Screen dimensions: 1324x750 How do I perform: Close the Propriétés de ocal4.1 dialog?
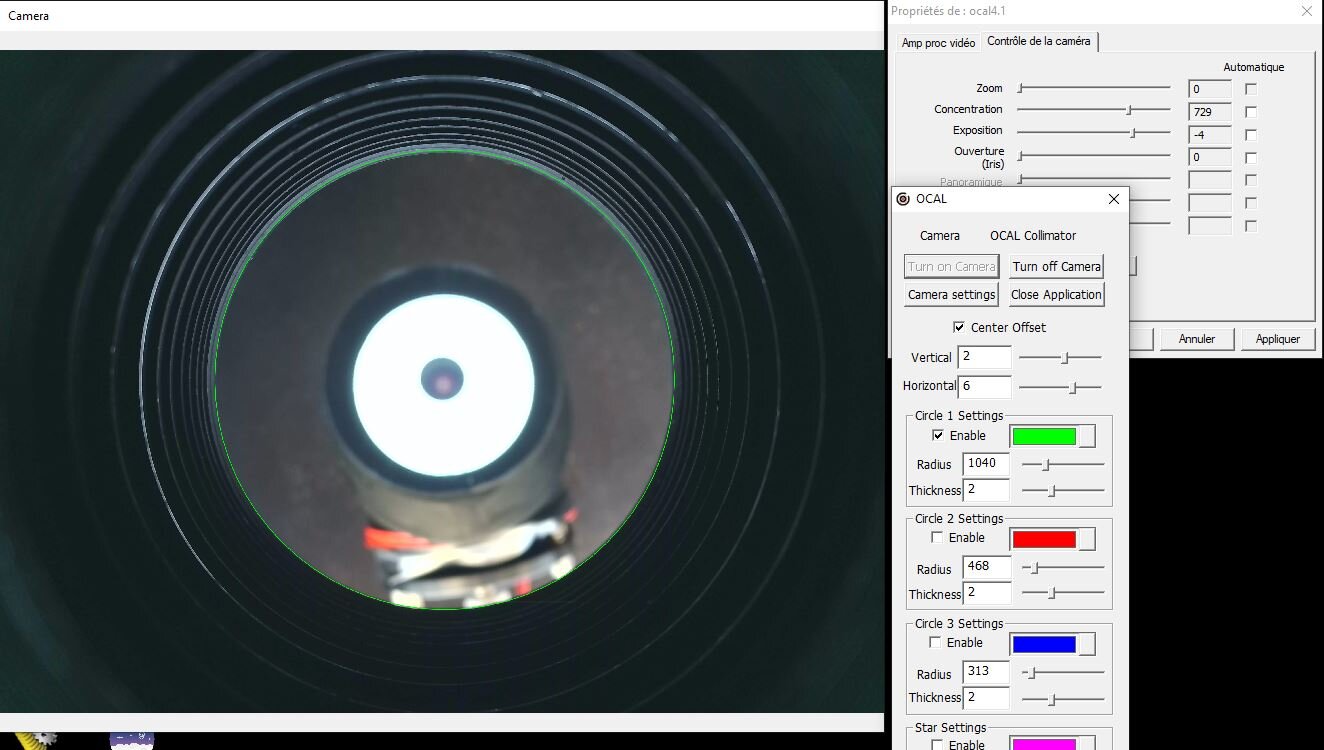[1306, 11]
